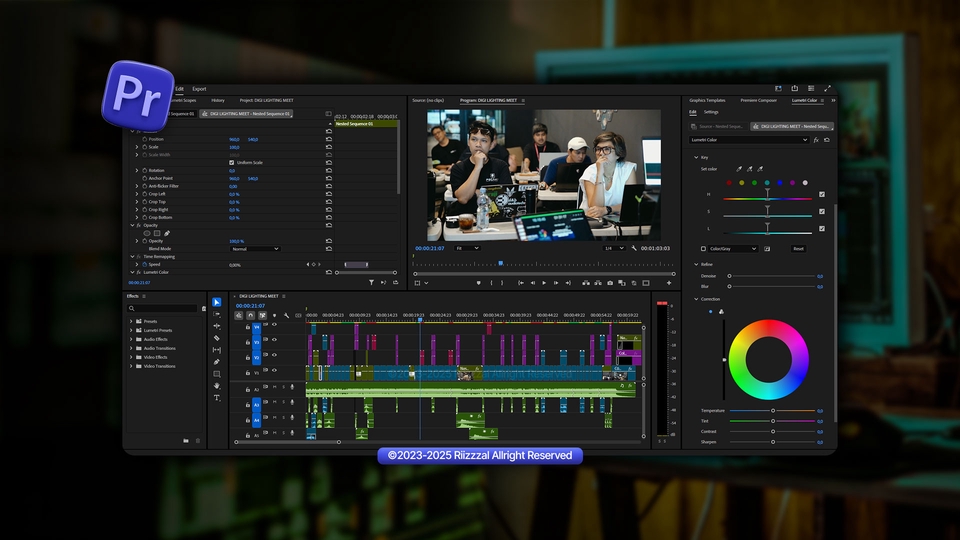Screen dimensions: 960x540
Task: Switch to the Lumetri Color Settings tab
Action: tap(711, 112)
